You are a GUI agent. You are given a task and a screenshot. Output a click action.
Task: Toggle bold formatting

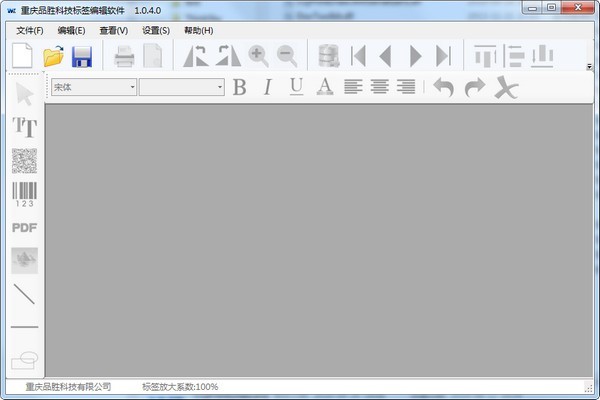(x=239, y=87)
